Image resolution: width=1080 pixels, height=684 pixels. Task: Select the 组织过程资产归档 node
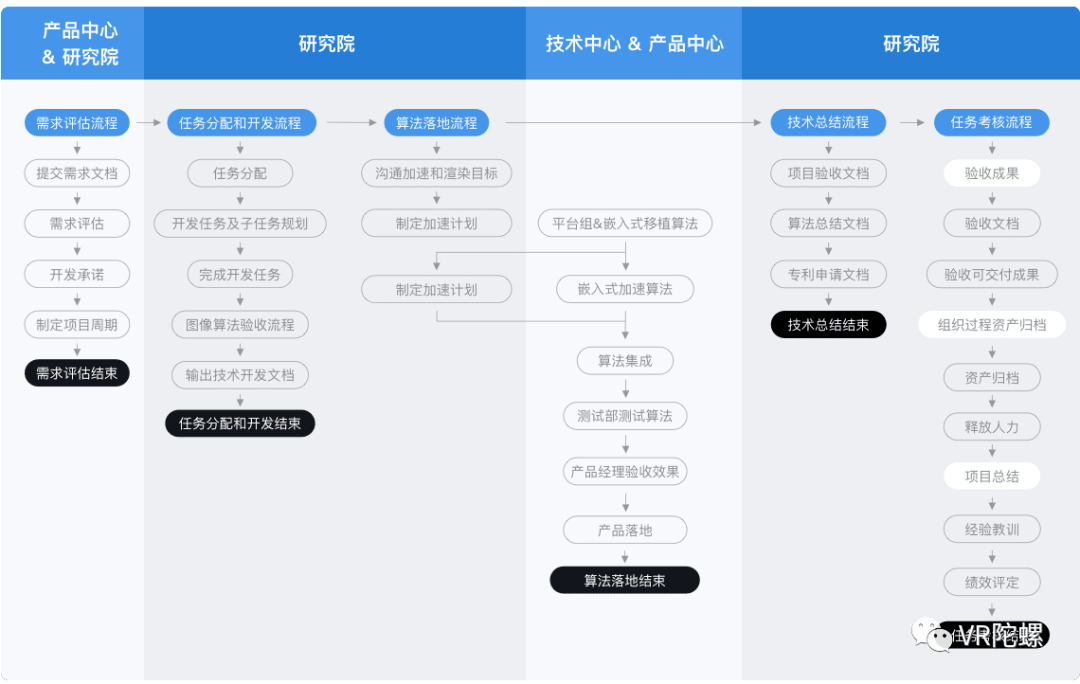coord(992,324)
